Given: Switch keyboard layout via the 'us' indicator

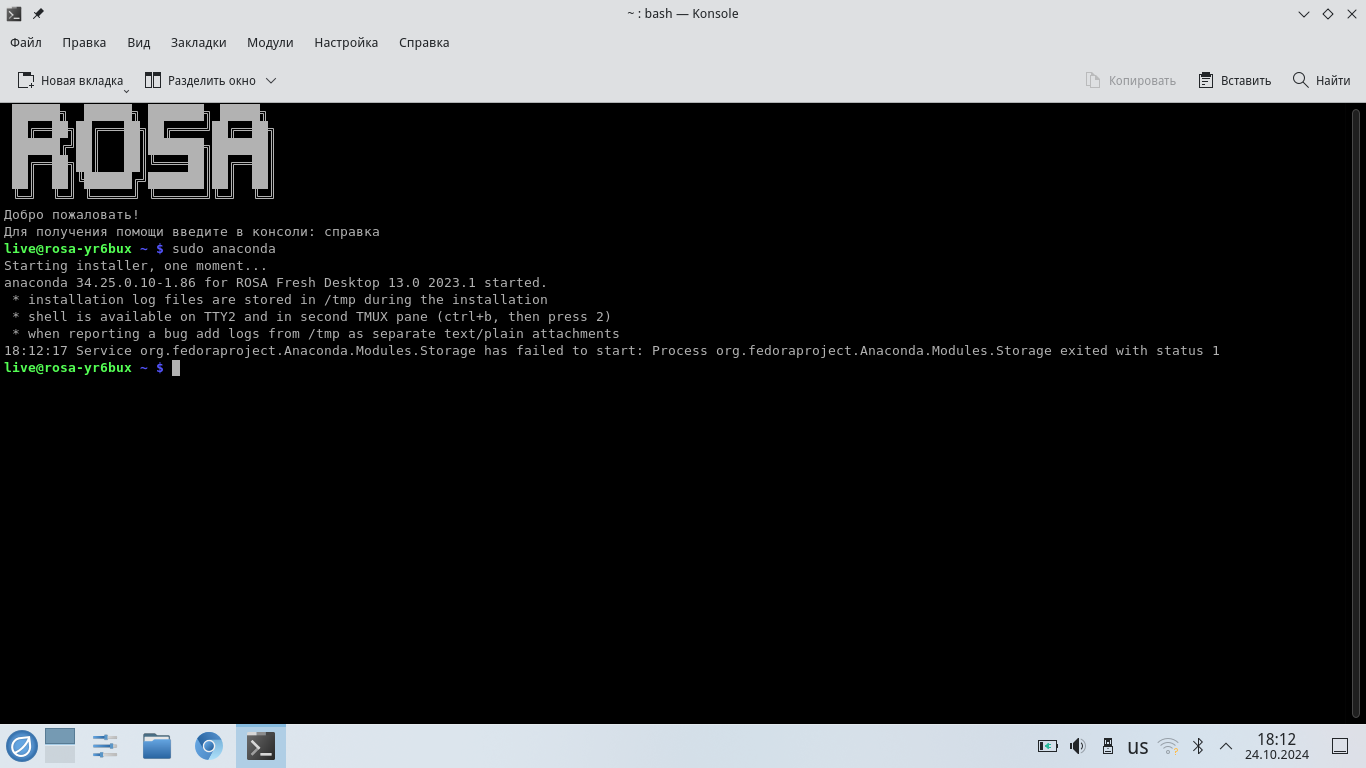Looking at the screenshot, I should coord(1138,747).
